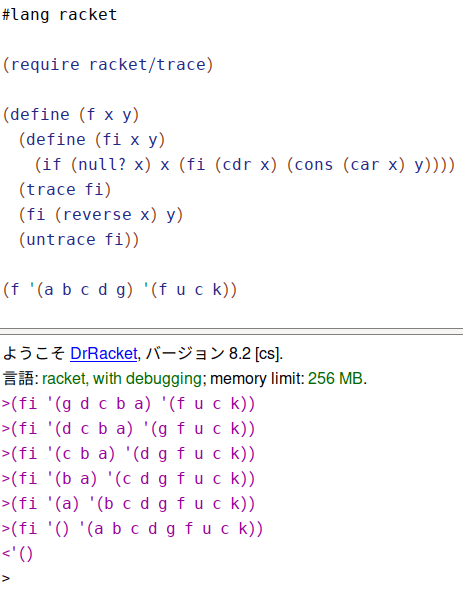Place cursor on the #lang racket line
The image size is (463, 597).
point(59,15)
